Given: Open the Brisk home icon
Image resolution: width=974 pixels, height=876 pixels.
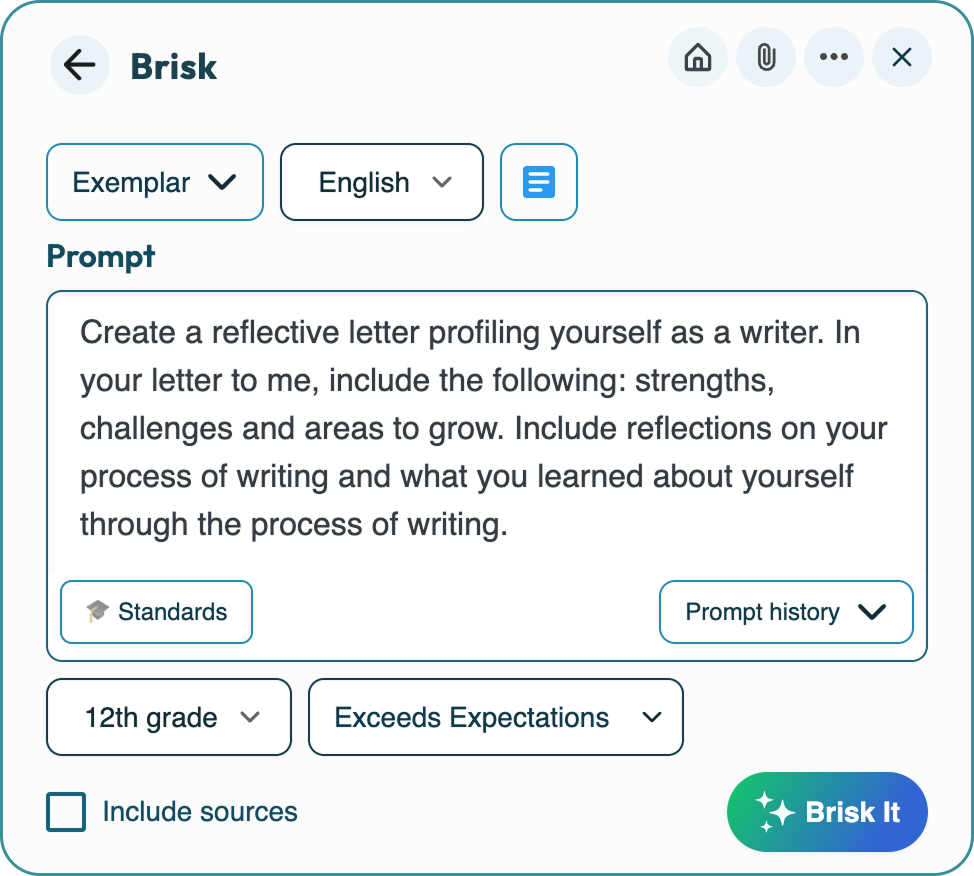Looking at the screenshot, I should [698, 57].
